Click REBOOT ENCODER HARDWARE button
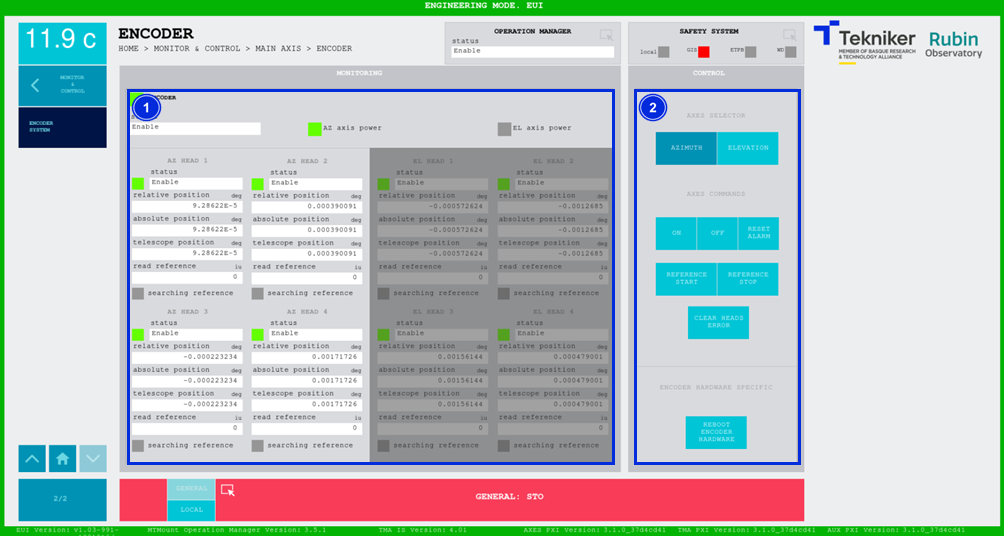The height and width of the screenshot is (536, 1004). (x=716, y=432)
